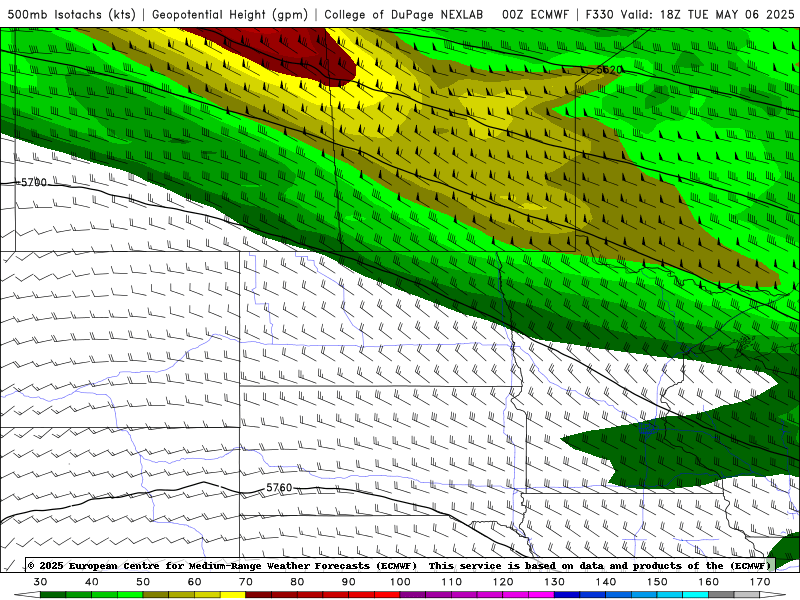The height and width of the screenshot is (600, 800).
Task: Click the 'College of DuPage NEXLAB' label
Action: point(404,14)
